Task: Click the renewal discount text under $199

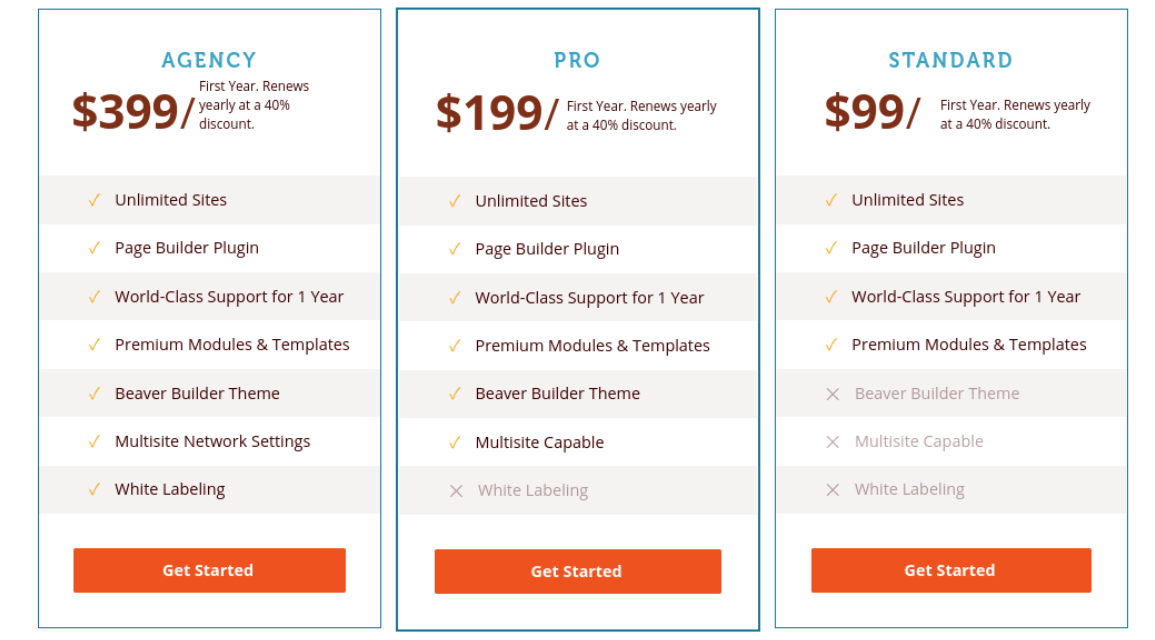Action: tap(640, 115)
